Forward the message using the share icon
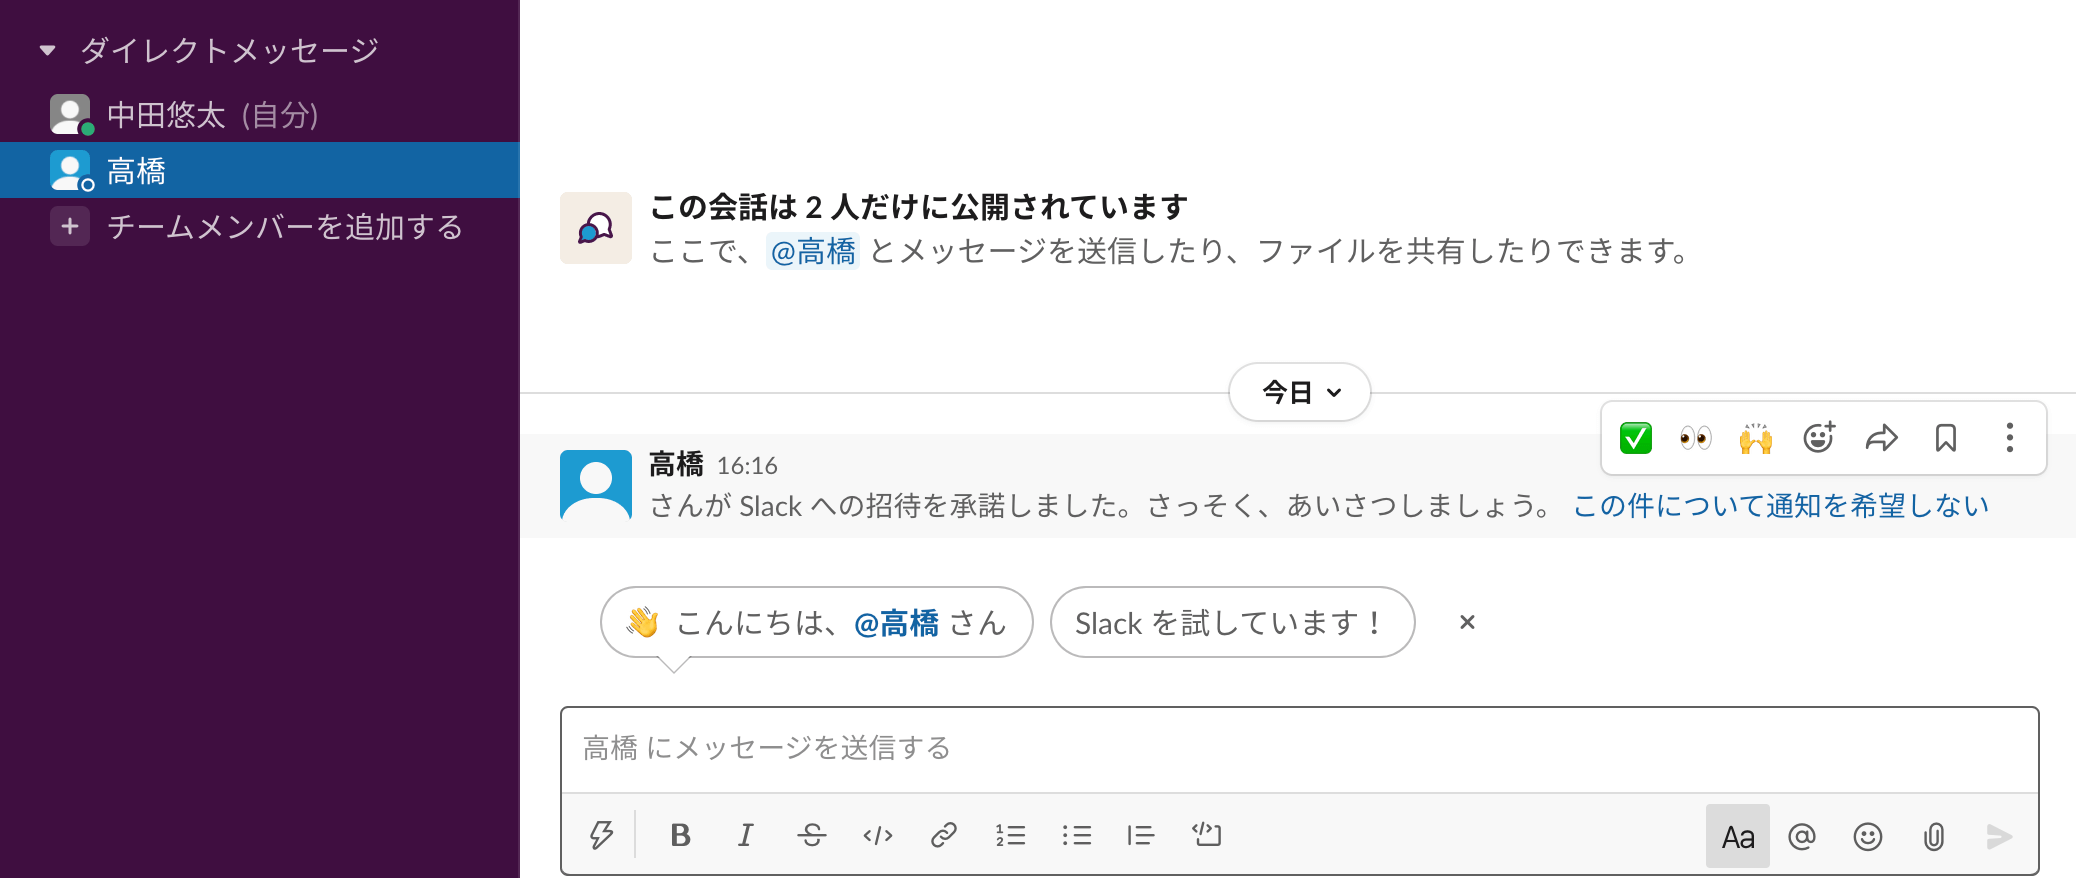The height and width of the screenshot is (878, 2076). coord(1882,437)
